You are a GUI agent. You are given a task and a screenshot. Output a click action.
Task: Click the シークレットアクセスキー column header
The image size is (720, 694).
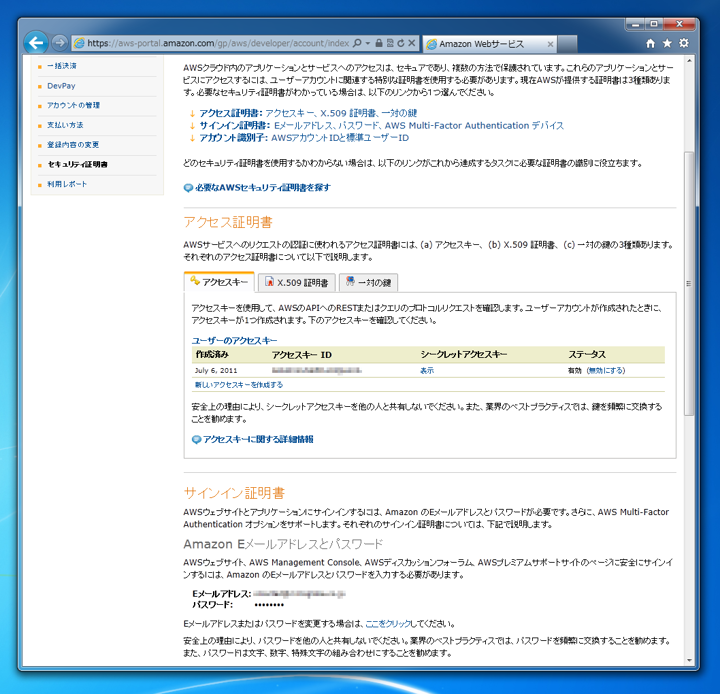[x=464, y=355]
